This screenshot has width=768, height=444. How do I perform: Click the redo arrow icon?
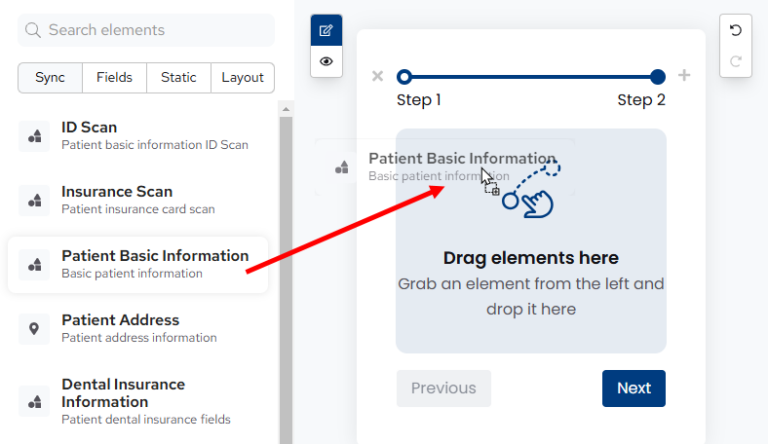tap(735, 61)
